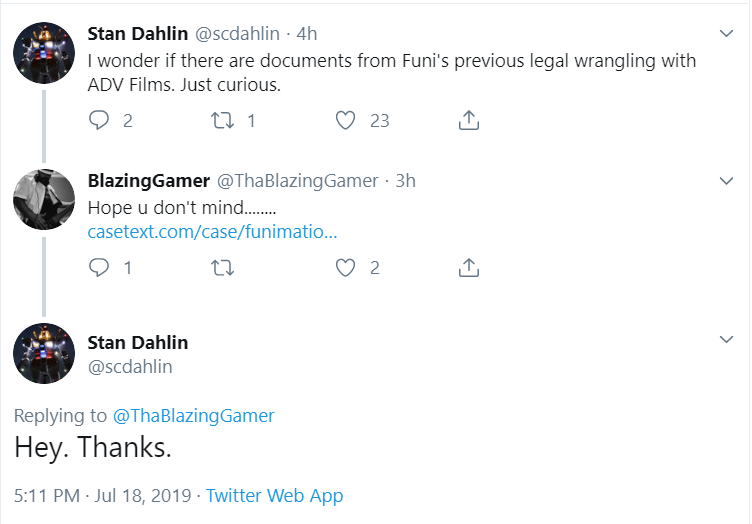Image resolution: width=752 pixels, height=524 pixels.
Task: Open the 4h timestamp on first tweet
Action: coord(306,34)
